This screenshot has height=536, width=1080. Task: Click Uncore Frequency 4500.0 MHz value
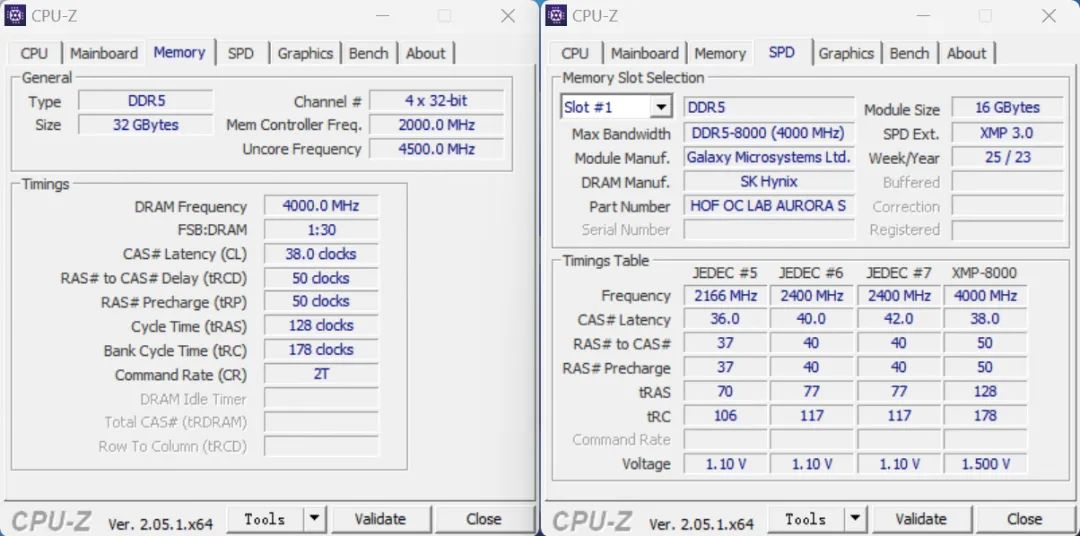(x=437, y=149)
